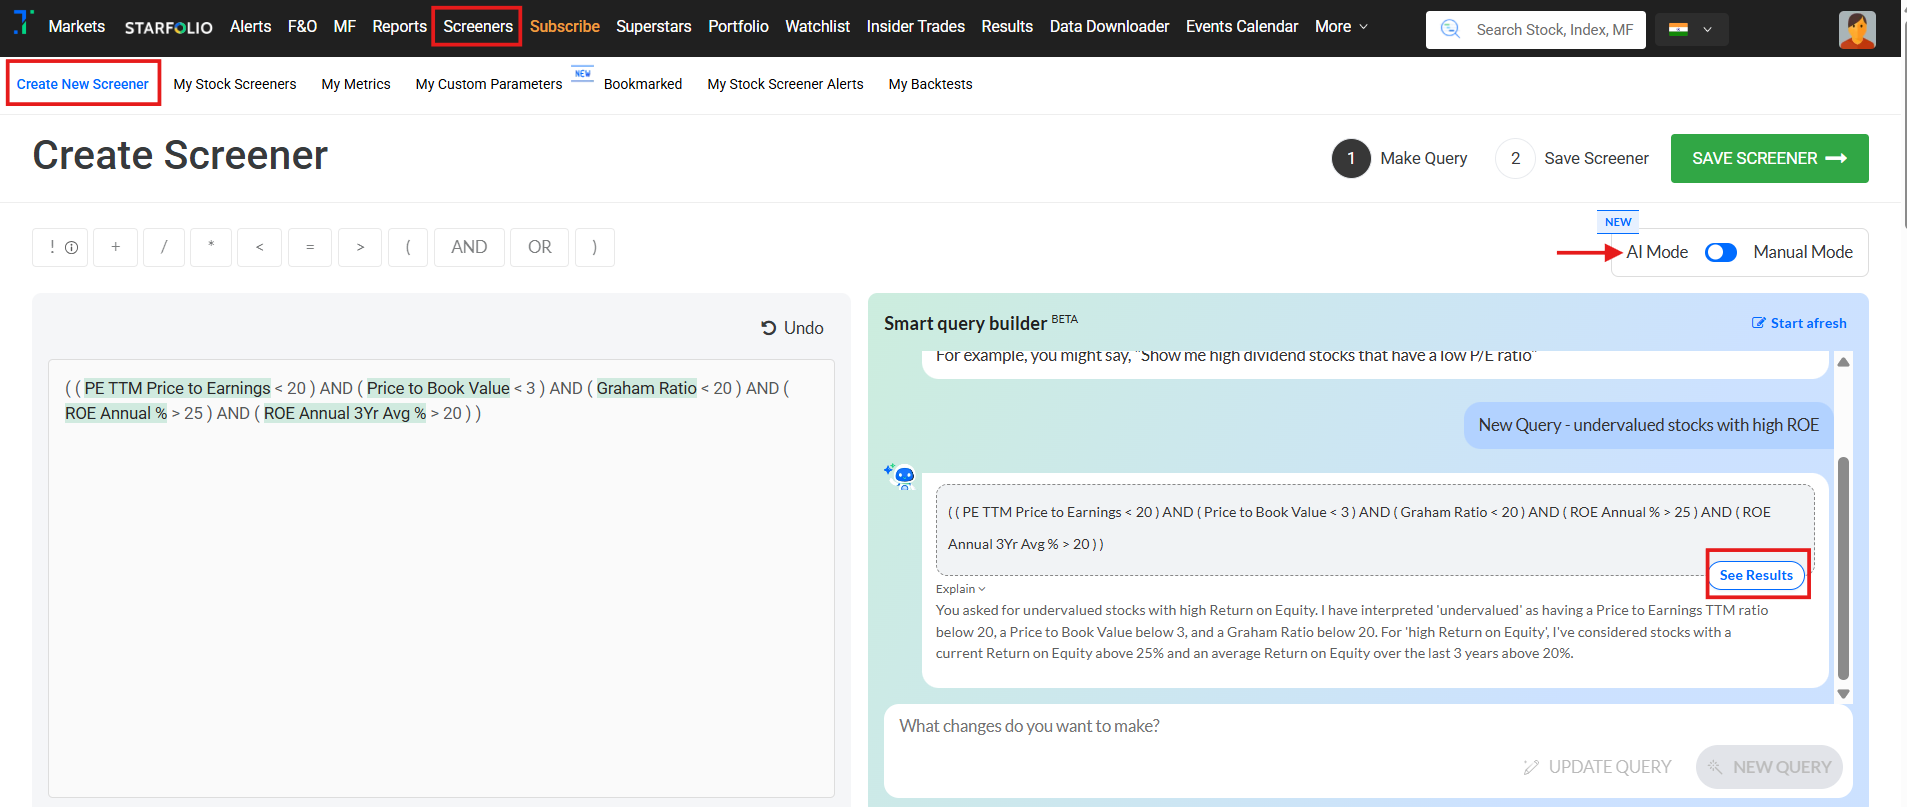Open the Markets menu
The width and height of the screenshot is (1907, 807).
77,27
